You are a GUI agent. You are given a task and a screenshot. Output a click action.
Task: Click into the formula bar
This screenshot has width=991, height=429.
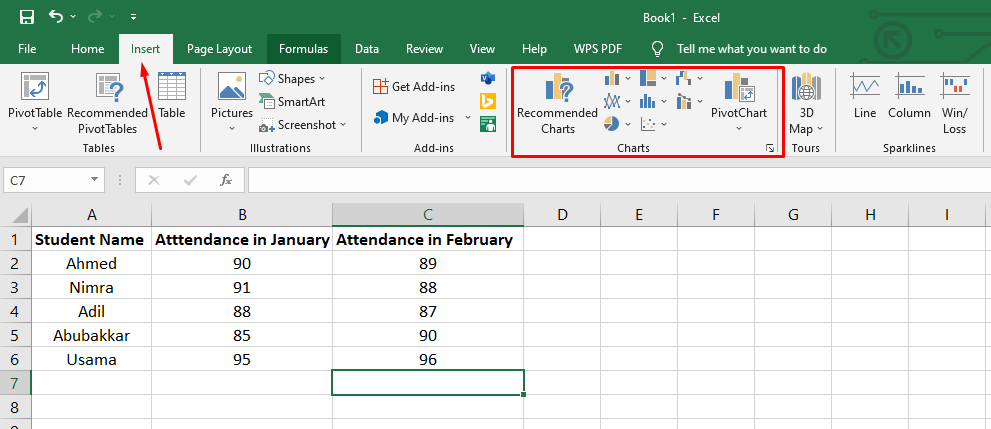click(x=618, y=180)
